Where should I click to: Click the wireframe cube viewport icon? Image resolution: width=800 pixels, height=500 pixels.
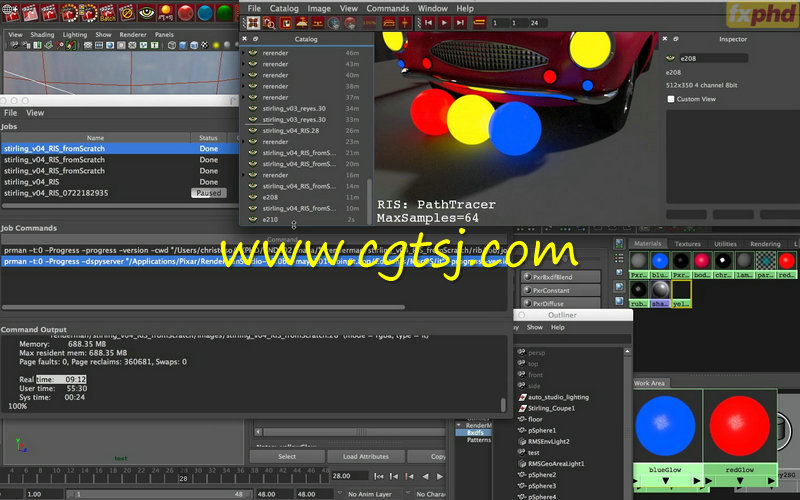pyautogui.click(x=172, y=45)
